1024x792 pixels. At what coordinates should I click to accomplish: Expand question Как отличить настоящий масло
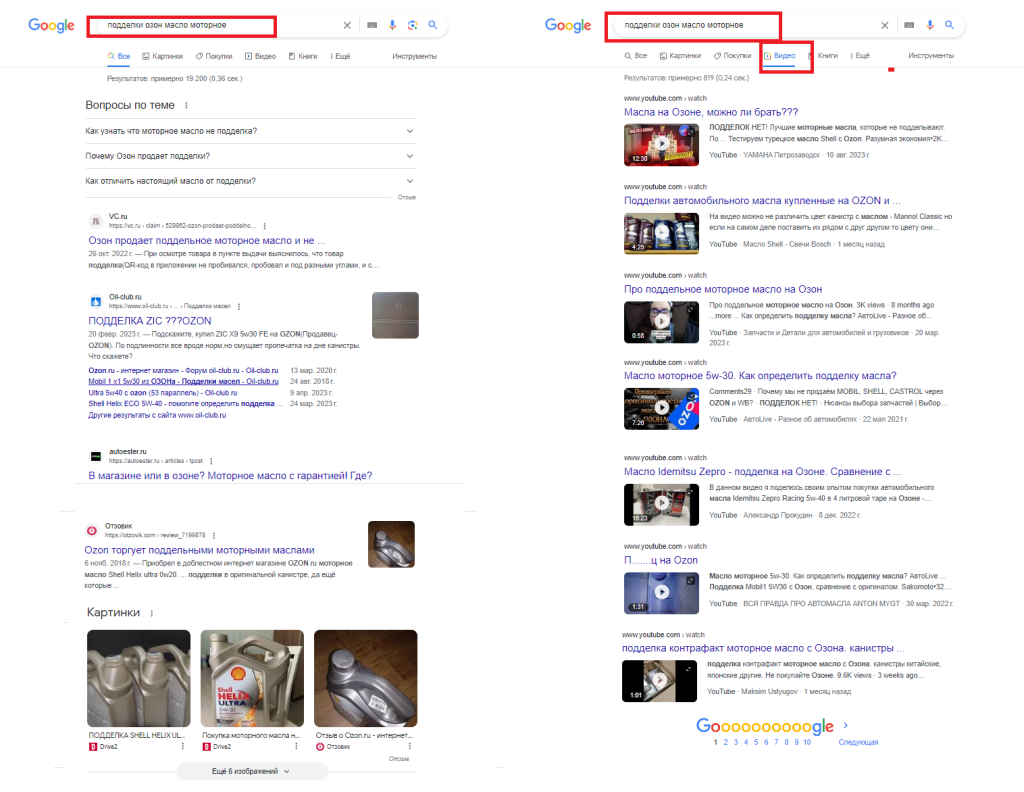point(250,181)
